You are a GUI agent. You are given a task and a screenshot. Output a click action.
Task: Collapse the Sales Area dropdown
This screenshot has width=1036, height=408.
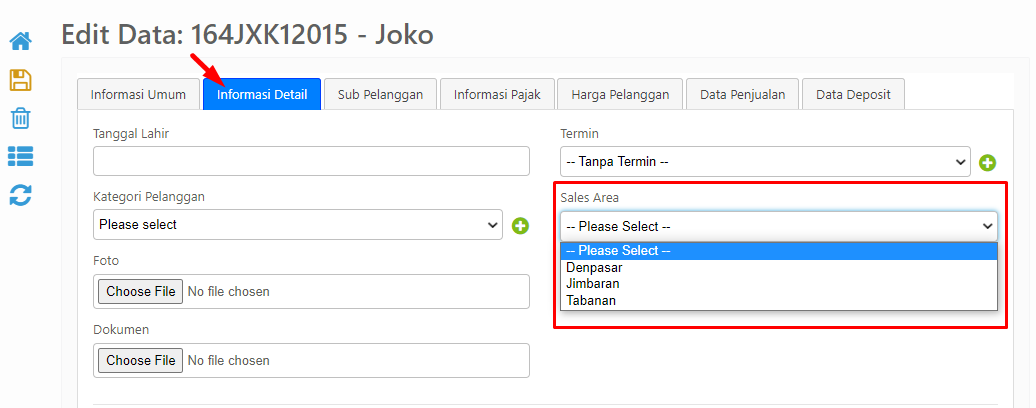[779, 226]
